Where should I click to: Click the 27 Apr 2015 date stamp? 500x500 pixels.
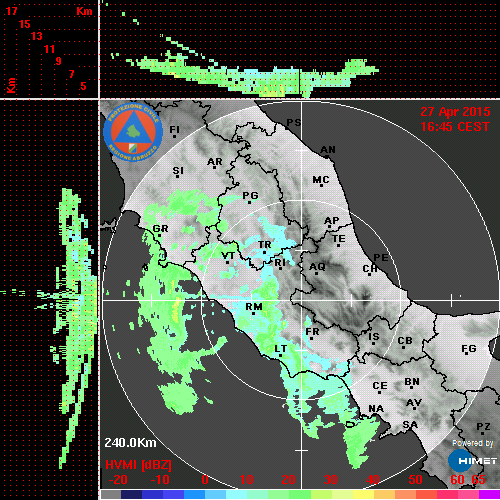(455, 112)
